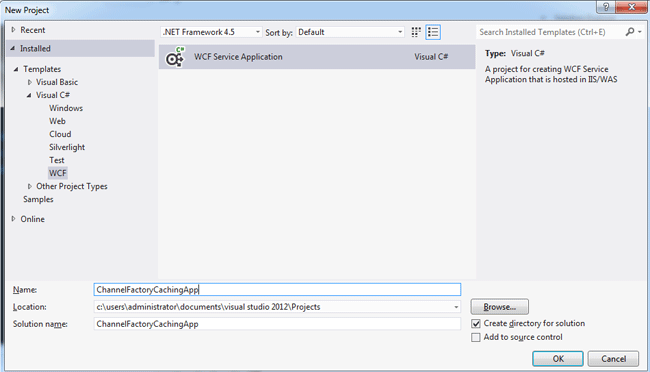This screenshot has height=372, width=650.
Task: Select WCF Service Application template row
Action: click(x=317, y=57)
